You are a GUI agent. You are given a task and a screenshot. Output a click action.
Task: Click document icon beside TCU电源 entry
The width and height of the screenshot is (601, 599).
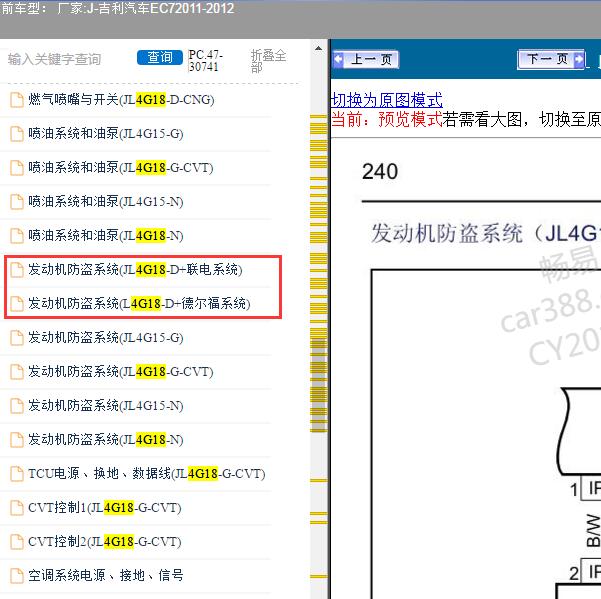[x=16, y=474]
